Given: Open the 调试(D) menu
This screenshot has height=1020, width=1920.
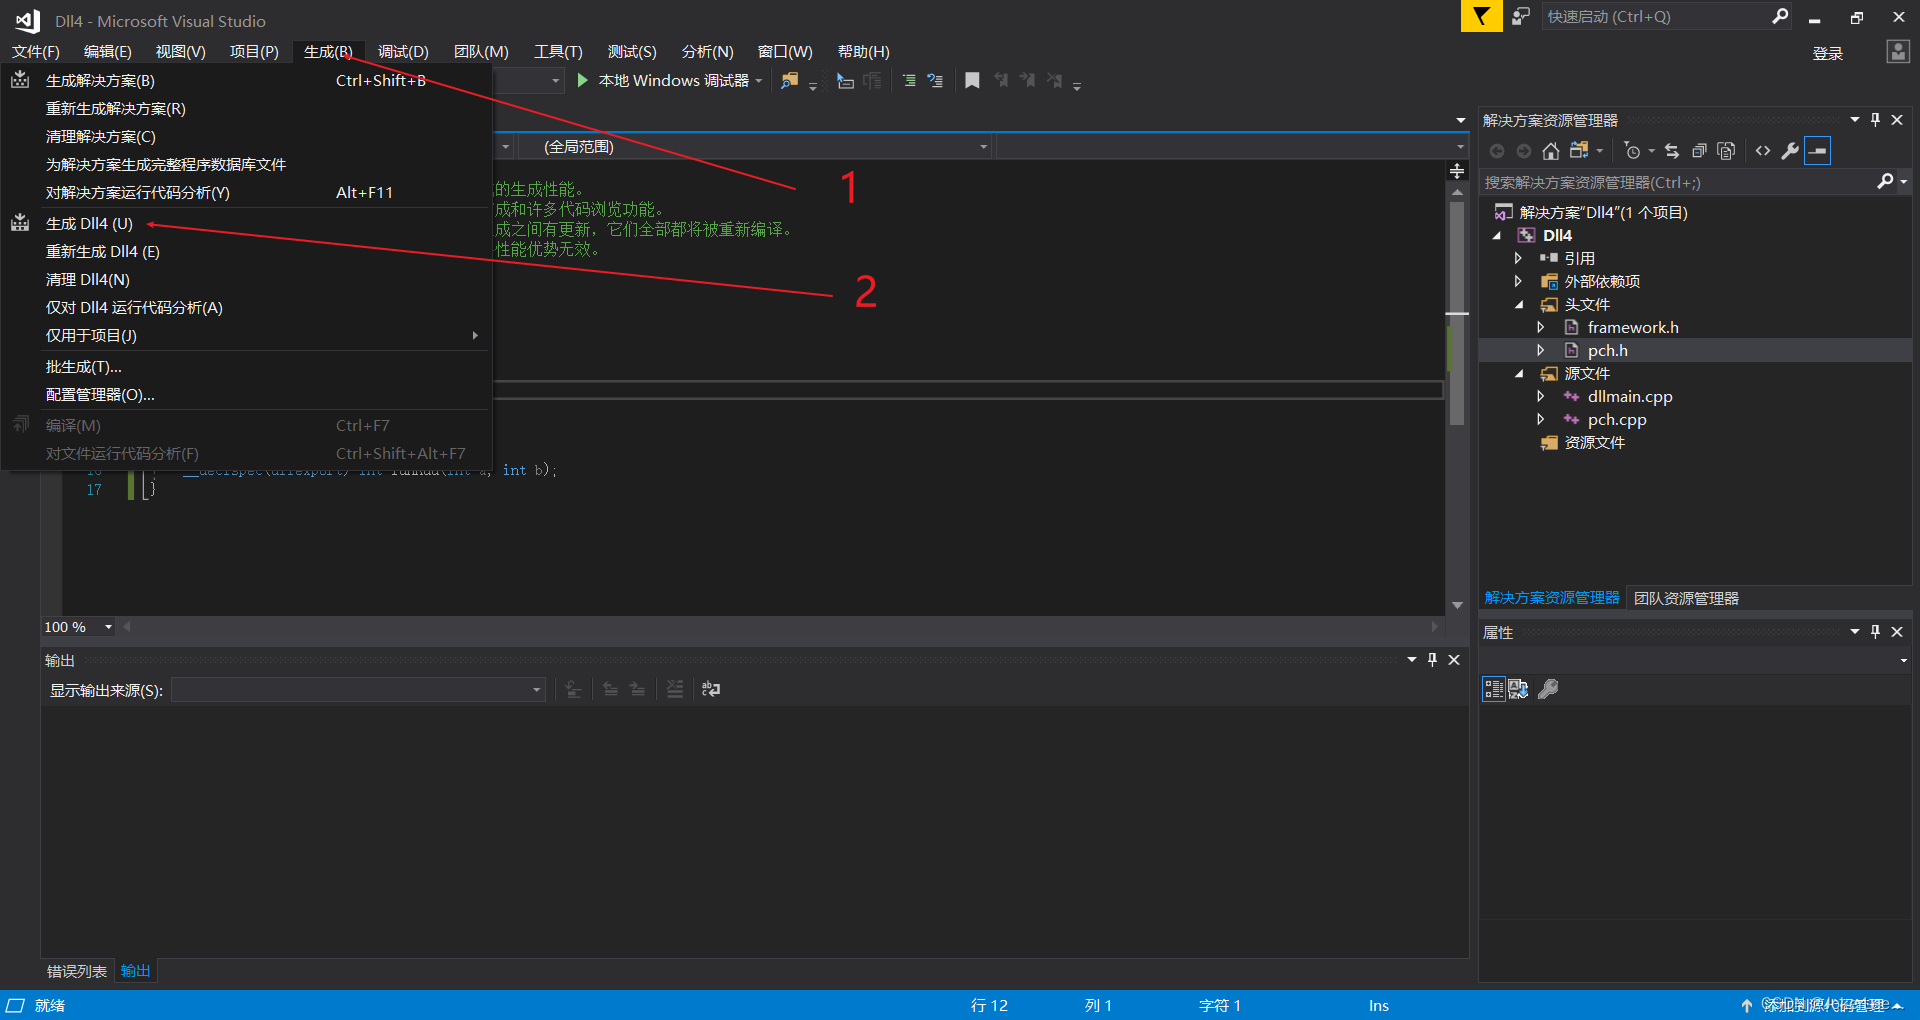Looking at the screenshot, I should 403,51.
